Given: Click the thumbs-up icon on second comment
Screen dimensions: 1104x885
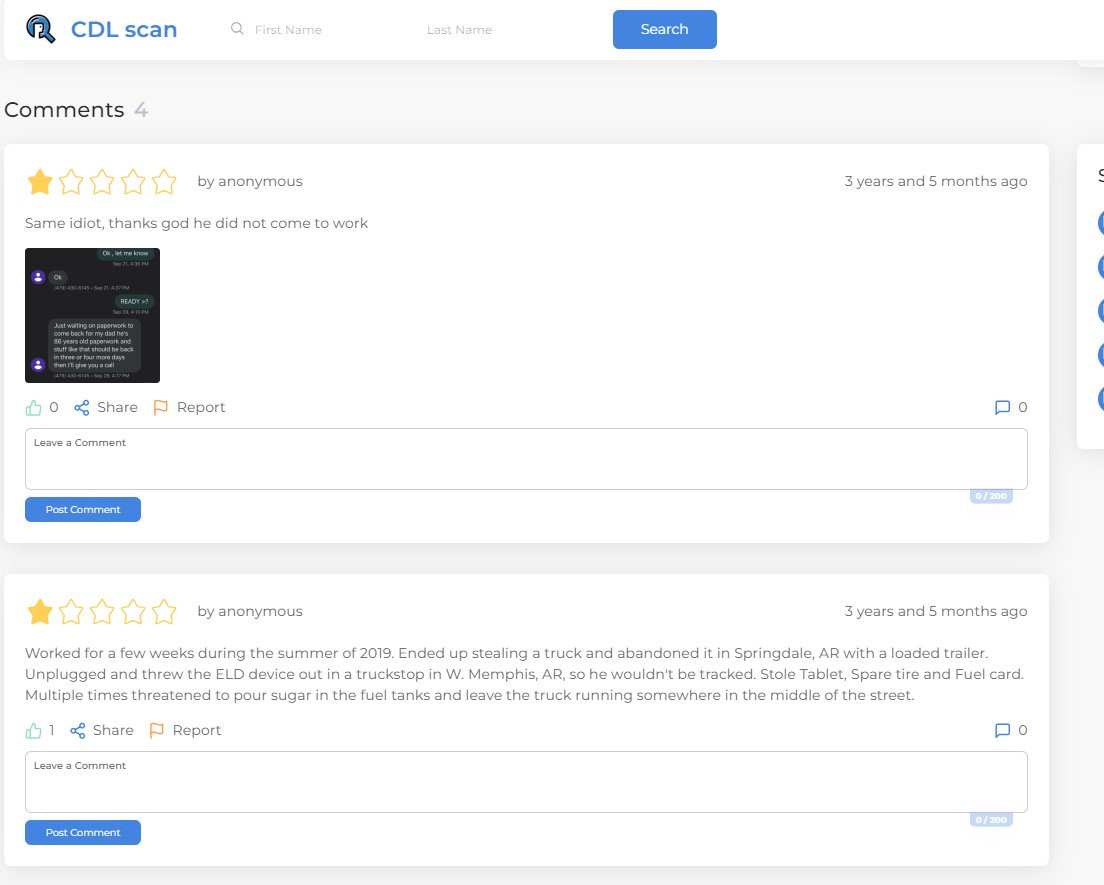Looking at the screenshot, I should click(34, 731).
